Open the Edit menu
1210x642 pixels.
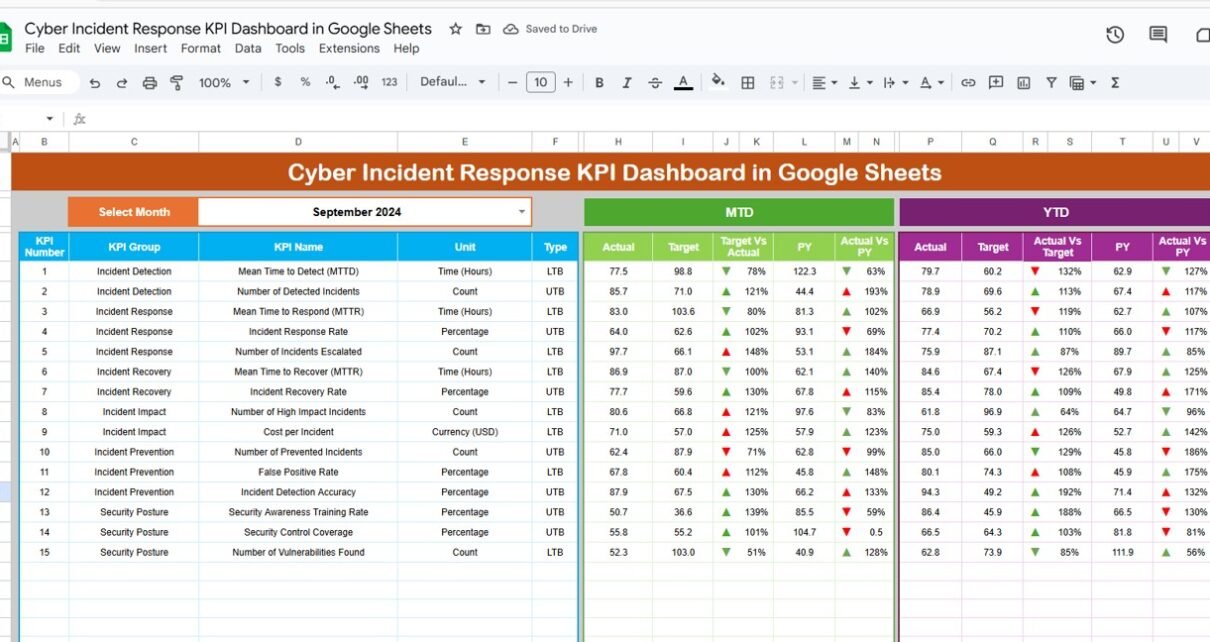[69, 48]
